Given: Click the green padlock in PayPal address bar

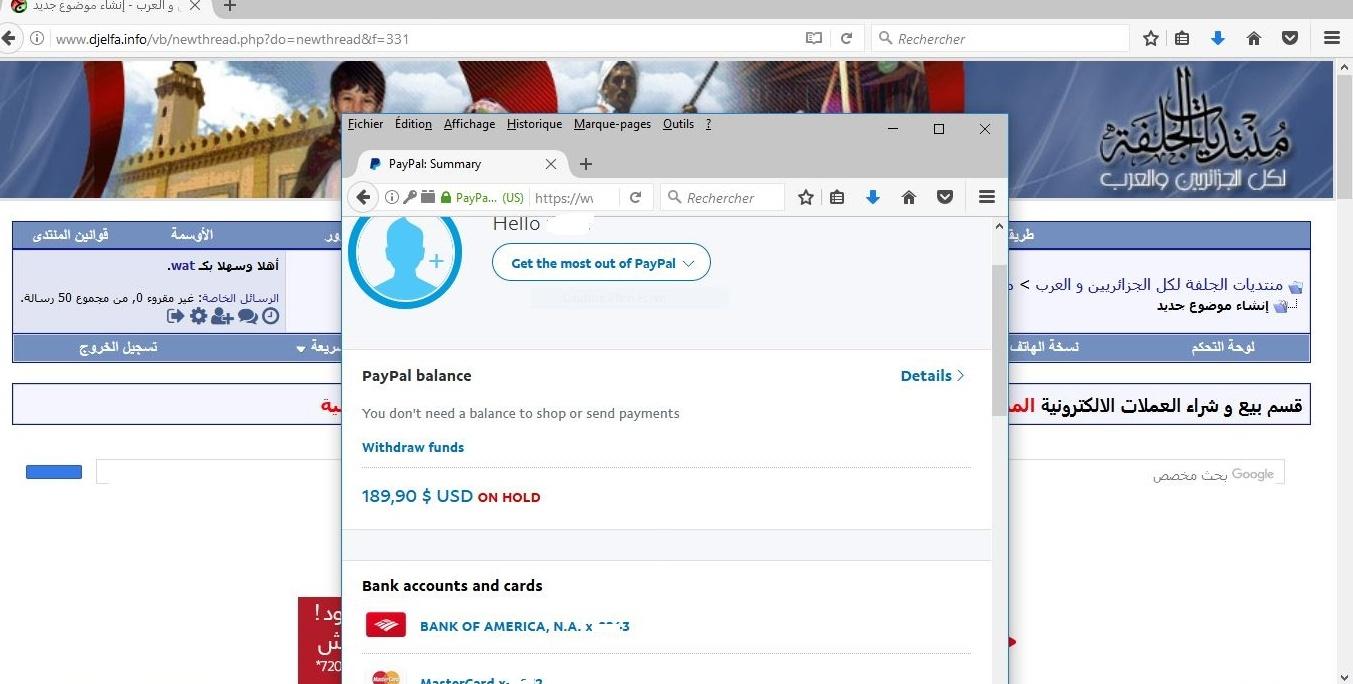Looking at the screenshot, I should [446, 198].
